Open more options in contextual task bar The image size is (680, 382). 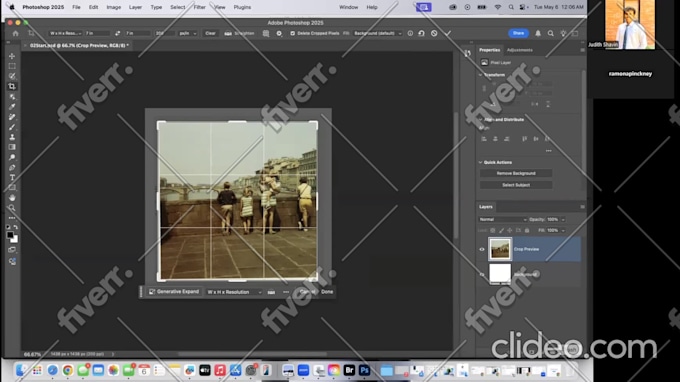pos(286,292)
